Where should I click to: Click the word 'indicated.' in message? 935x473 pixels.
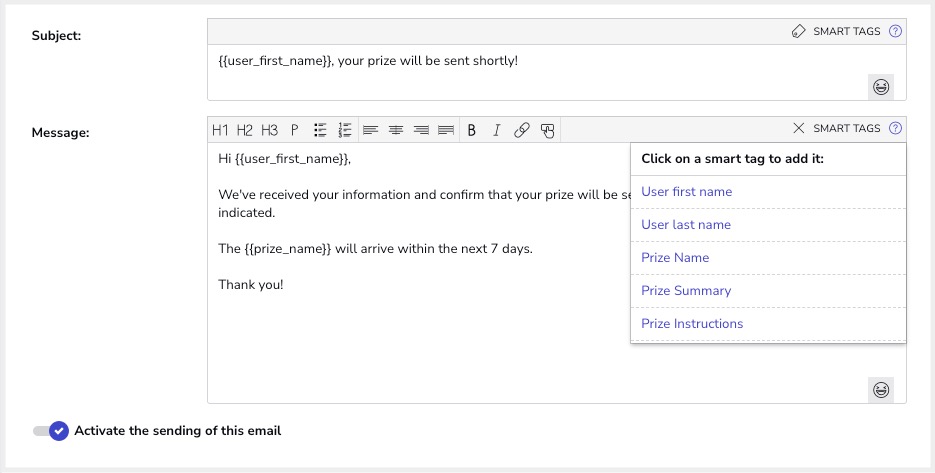click(x=247, y=213)
